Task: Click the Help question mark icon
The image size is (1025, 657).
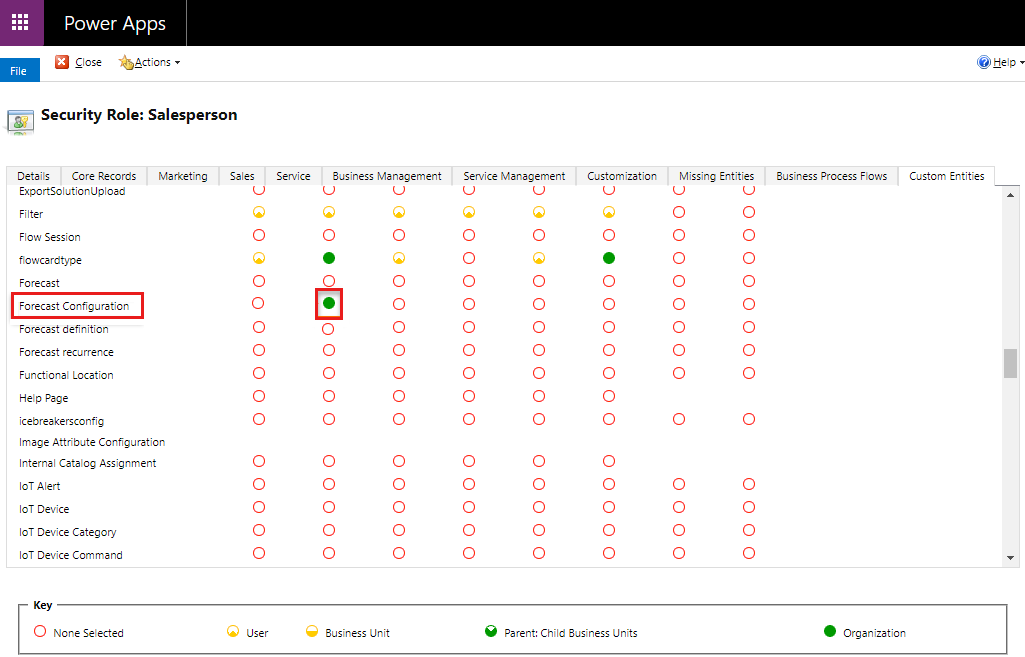Action: tap(983, 62)
